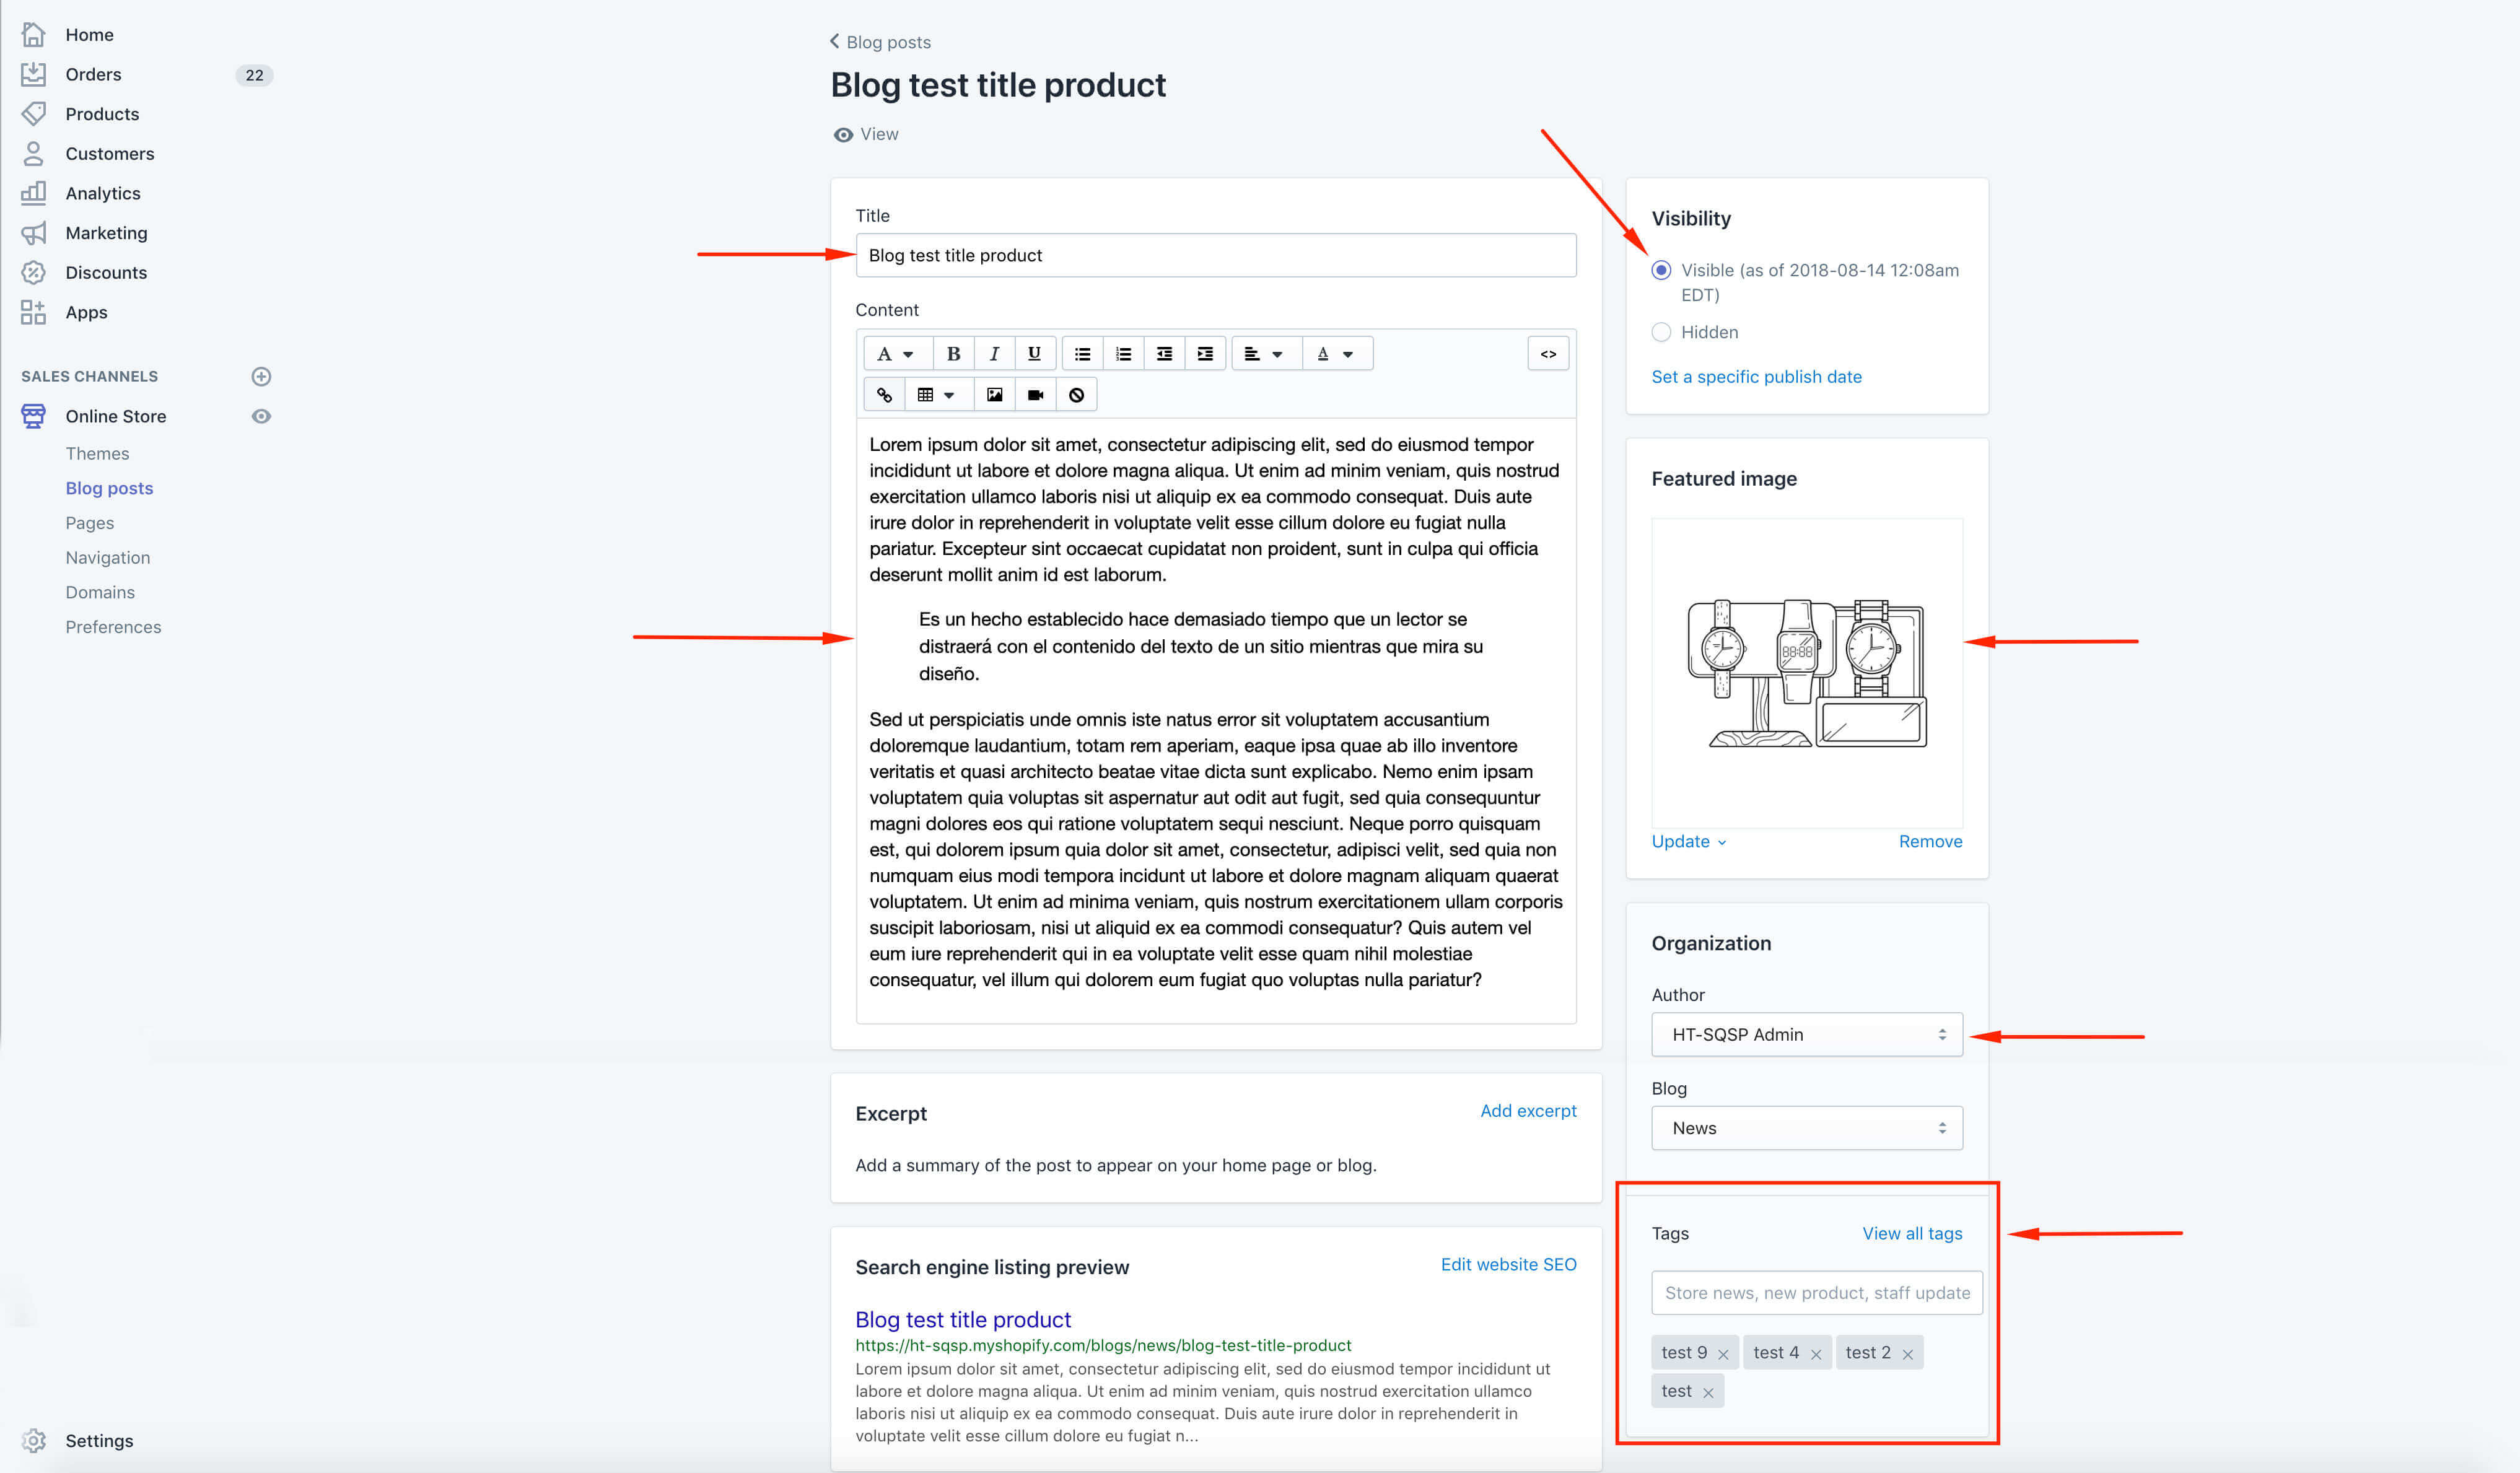Select the Visible radio option

coord(1661,270)
